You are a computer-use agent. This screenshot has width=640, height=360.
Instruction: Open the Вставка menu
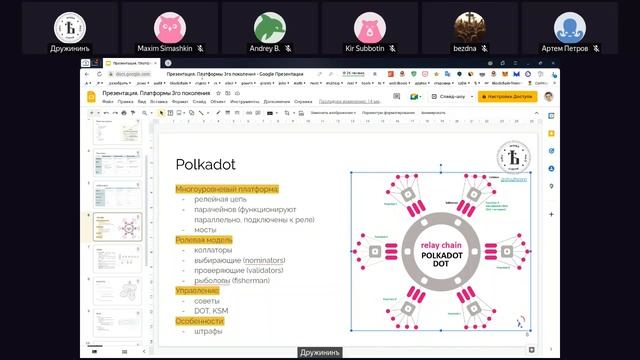[159, 102]
